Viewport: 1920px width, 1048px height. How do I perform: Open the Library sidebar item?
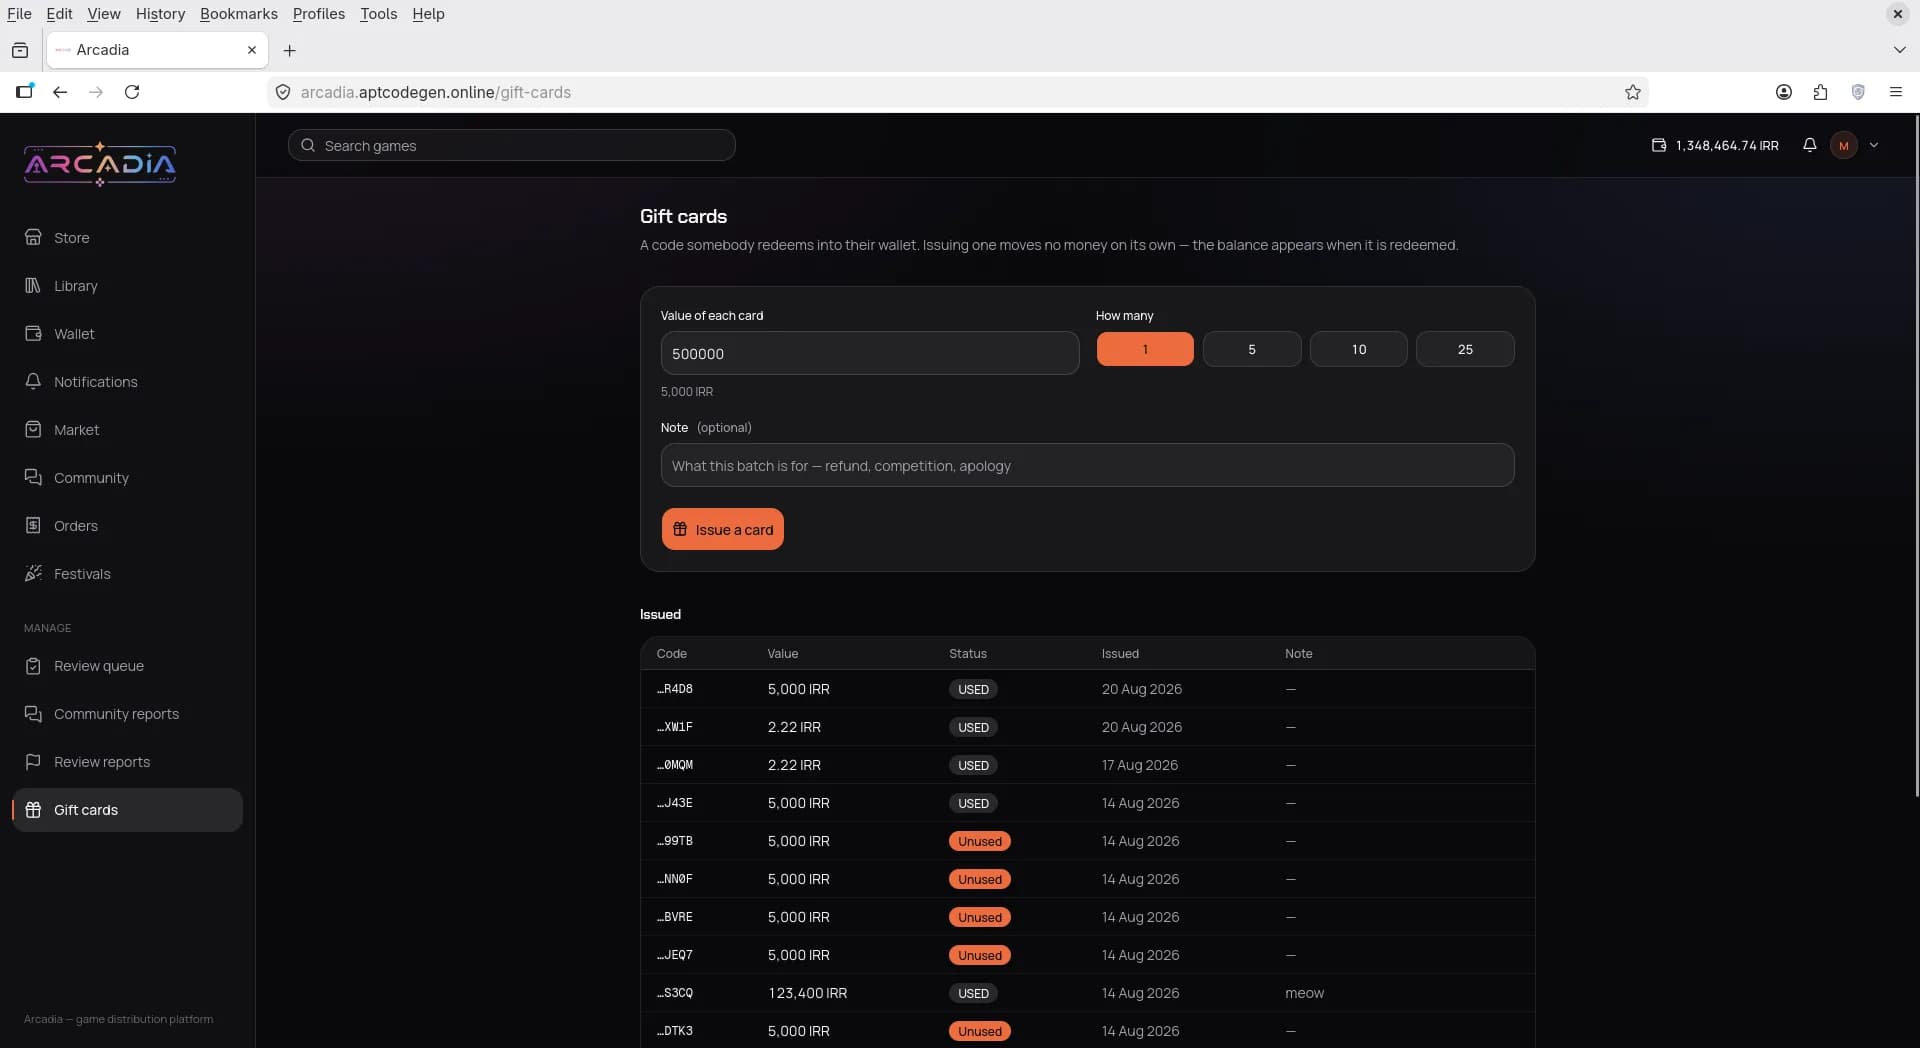pos(127,286)
